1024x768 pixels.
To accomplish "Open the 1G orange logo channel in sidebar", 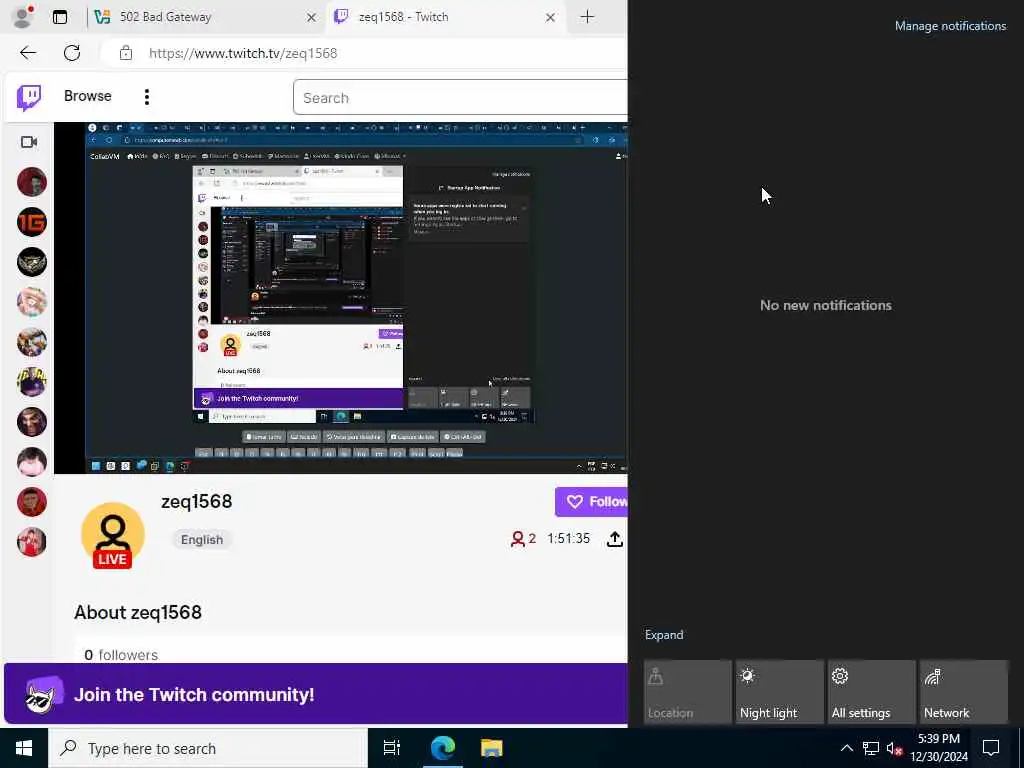I will tap(32, 222).
